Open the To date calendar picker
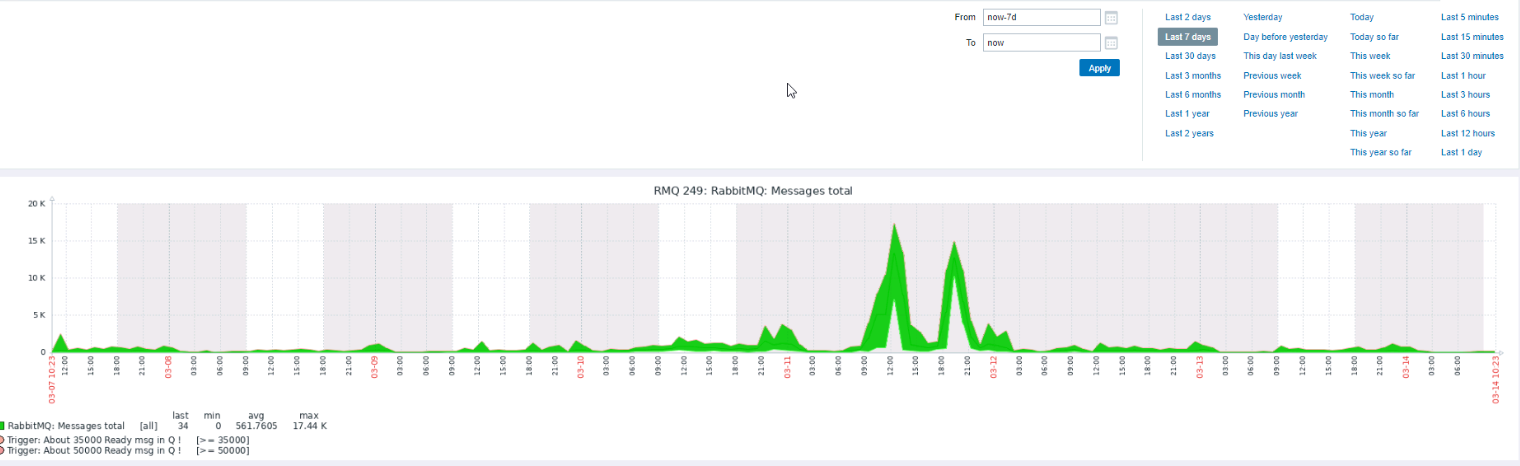Viewport: 1520px width, 466px height. [x=1111, y=43]
